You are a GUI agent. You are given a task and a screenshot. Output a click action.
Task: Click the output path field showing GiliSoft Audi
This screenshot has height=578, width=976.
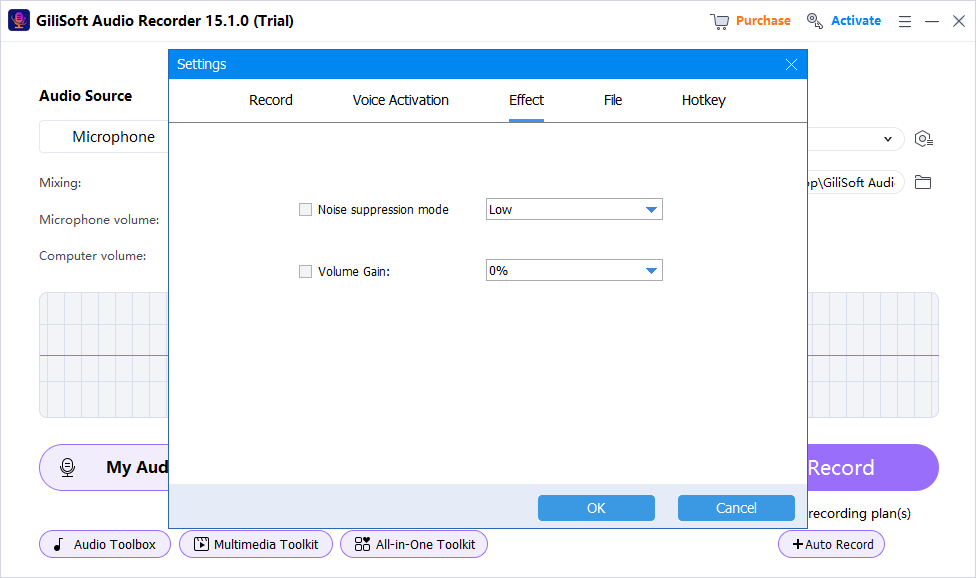(x=855, y=182)
